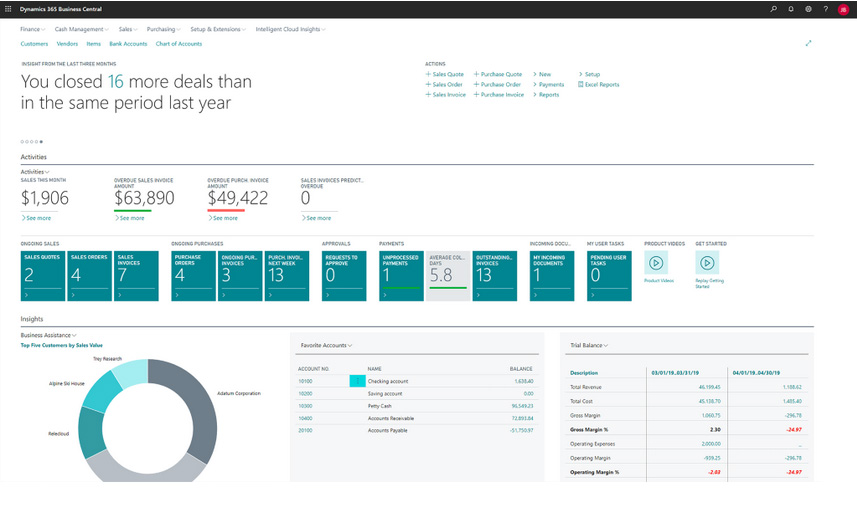Open the Bank Accounts link
Viewport: 857px width, 507px height.
coord(128,44)
